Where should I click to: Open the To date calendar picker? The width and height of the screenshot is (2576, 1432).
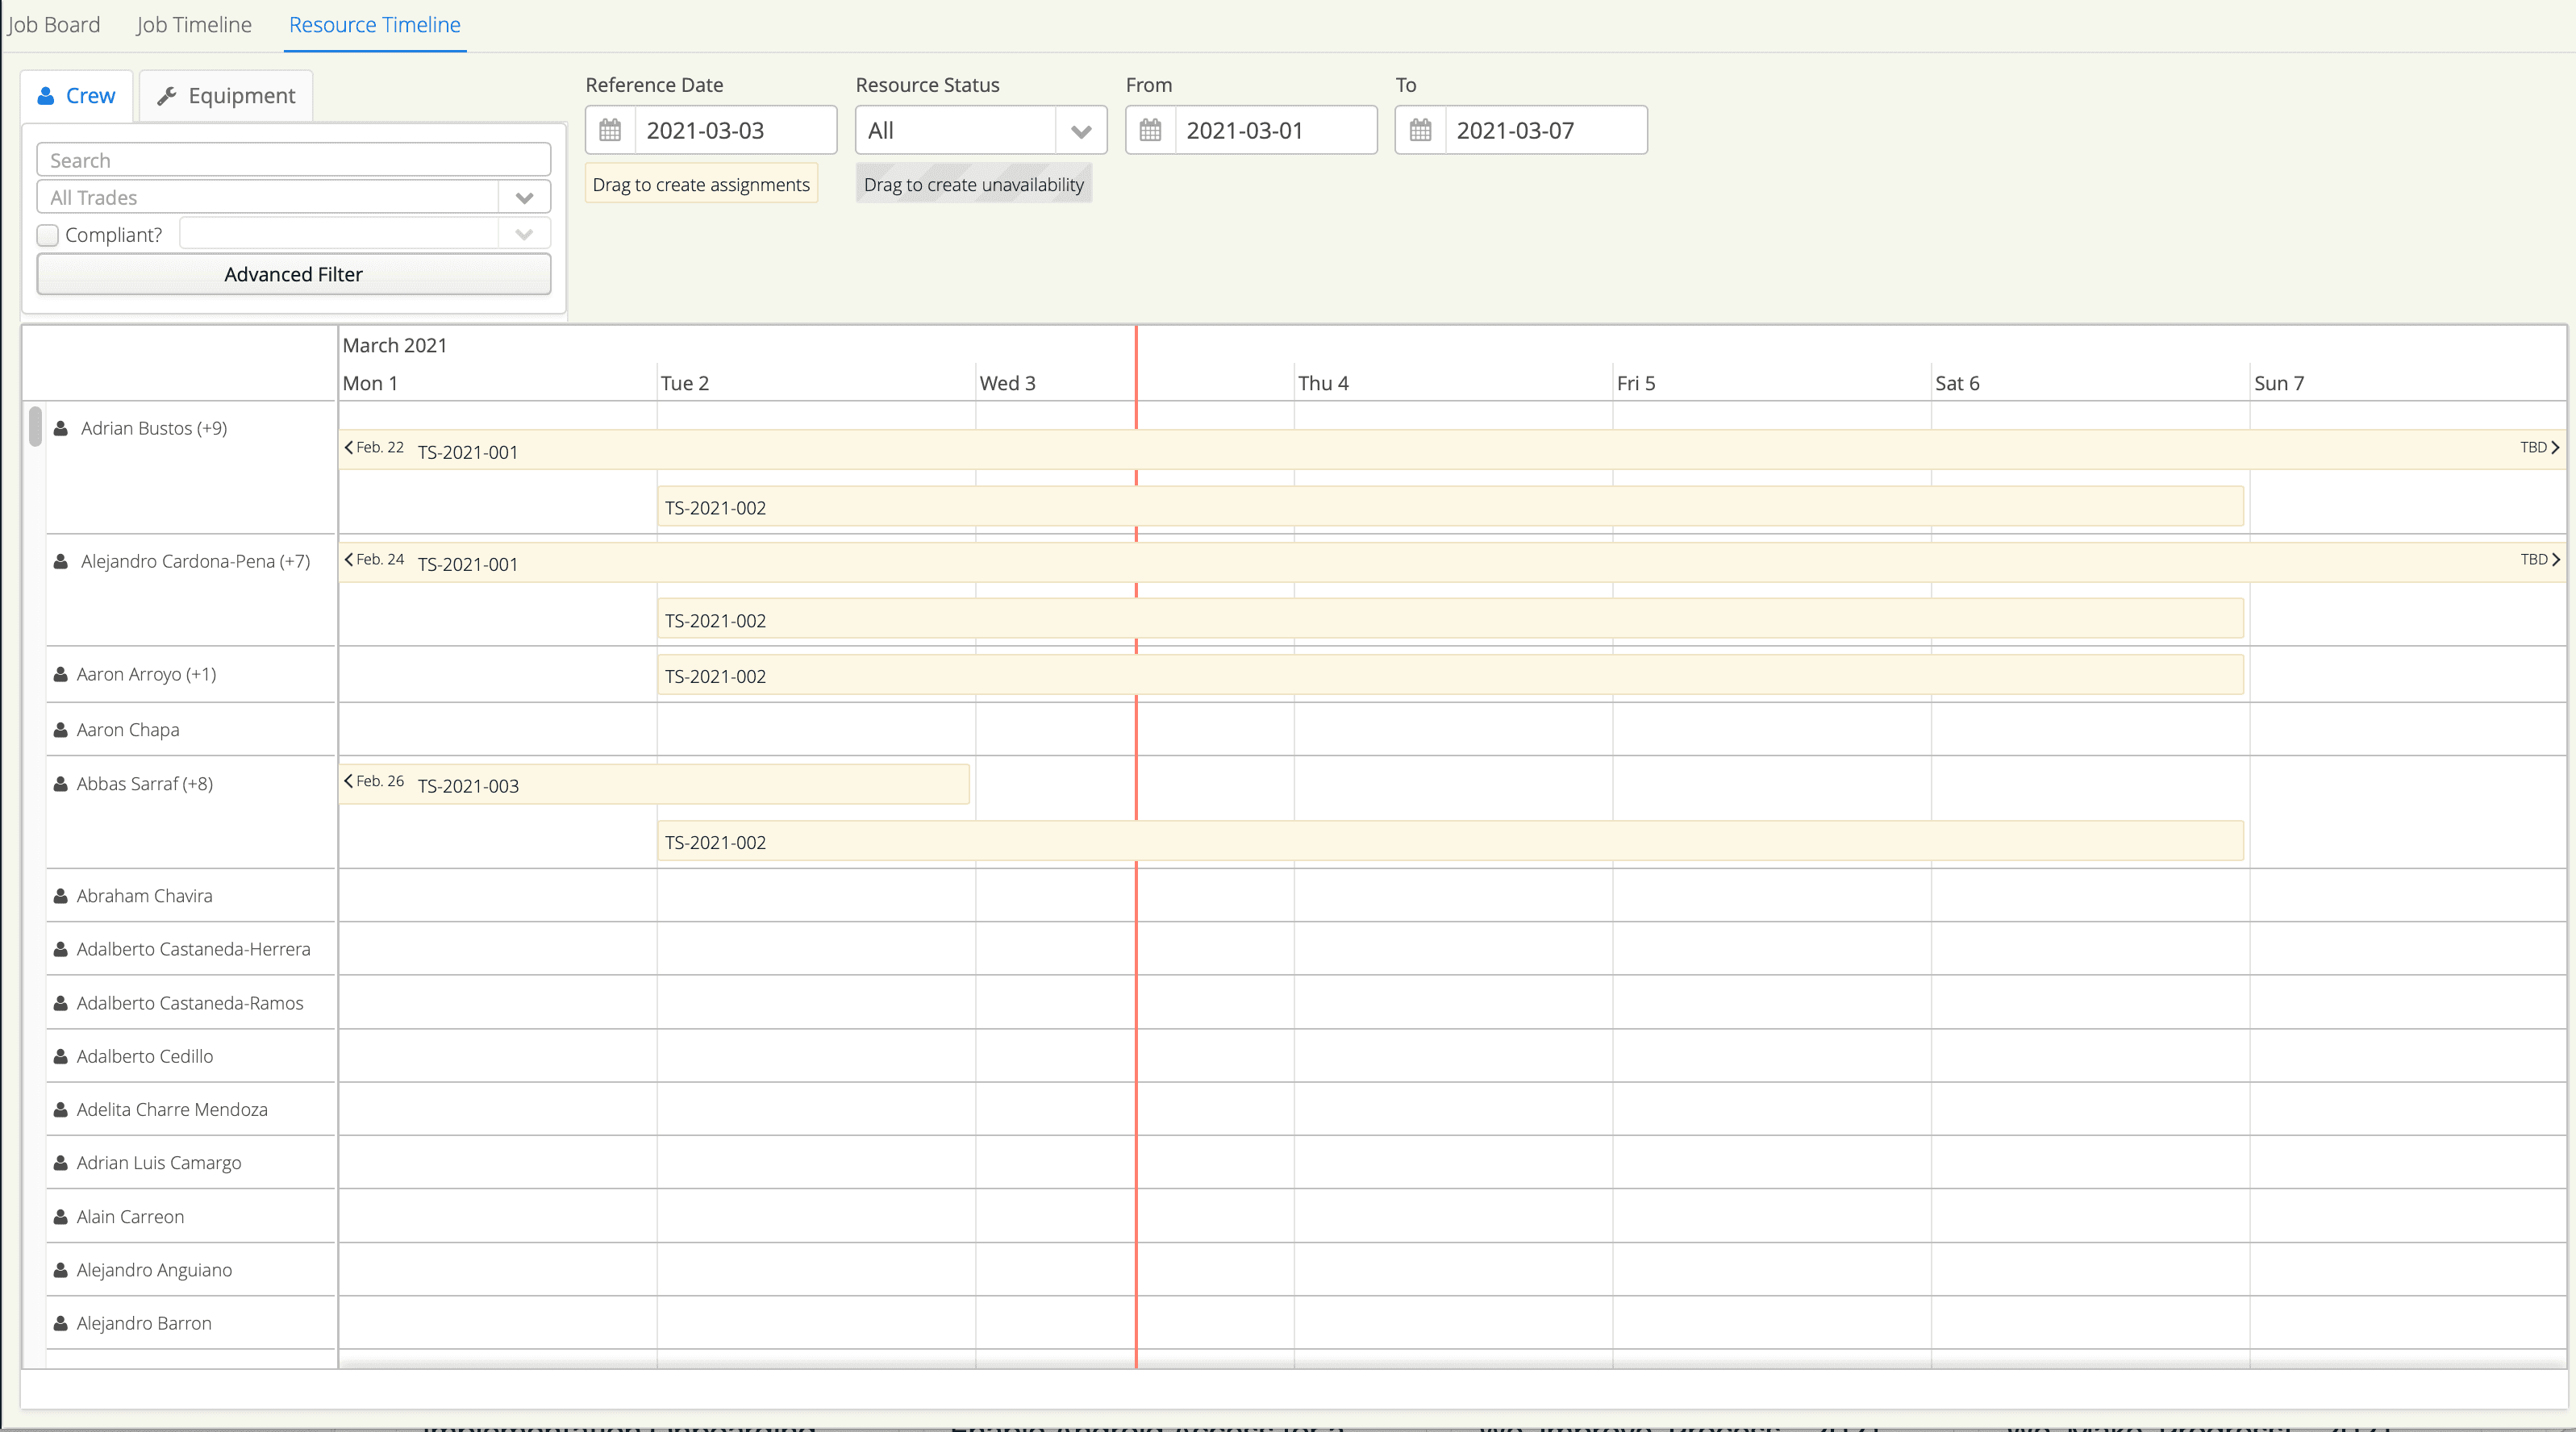click(1420, 130)
